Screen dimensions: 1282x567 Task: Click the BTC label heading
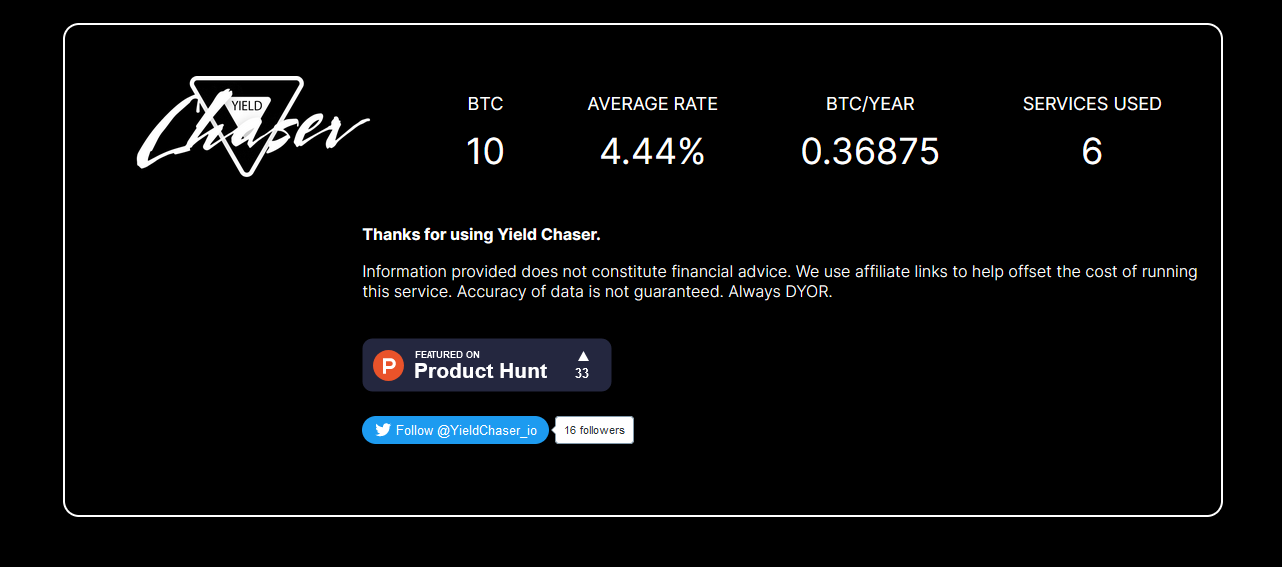pos(485,104)
